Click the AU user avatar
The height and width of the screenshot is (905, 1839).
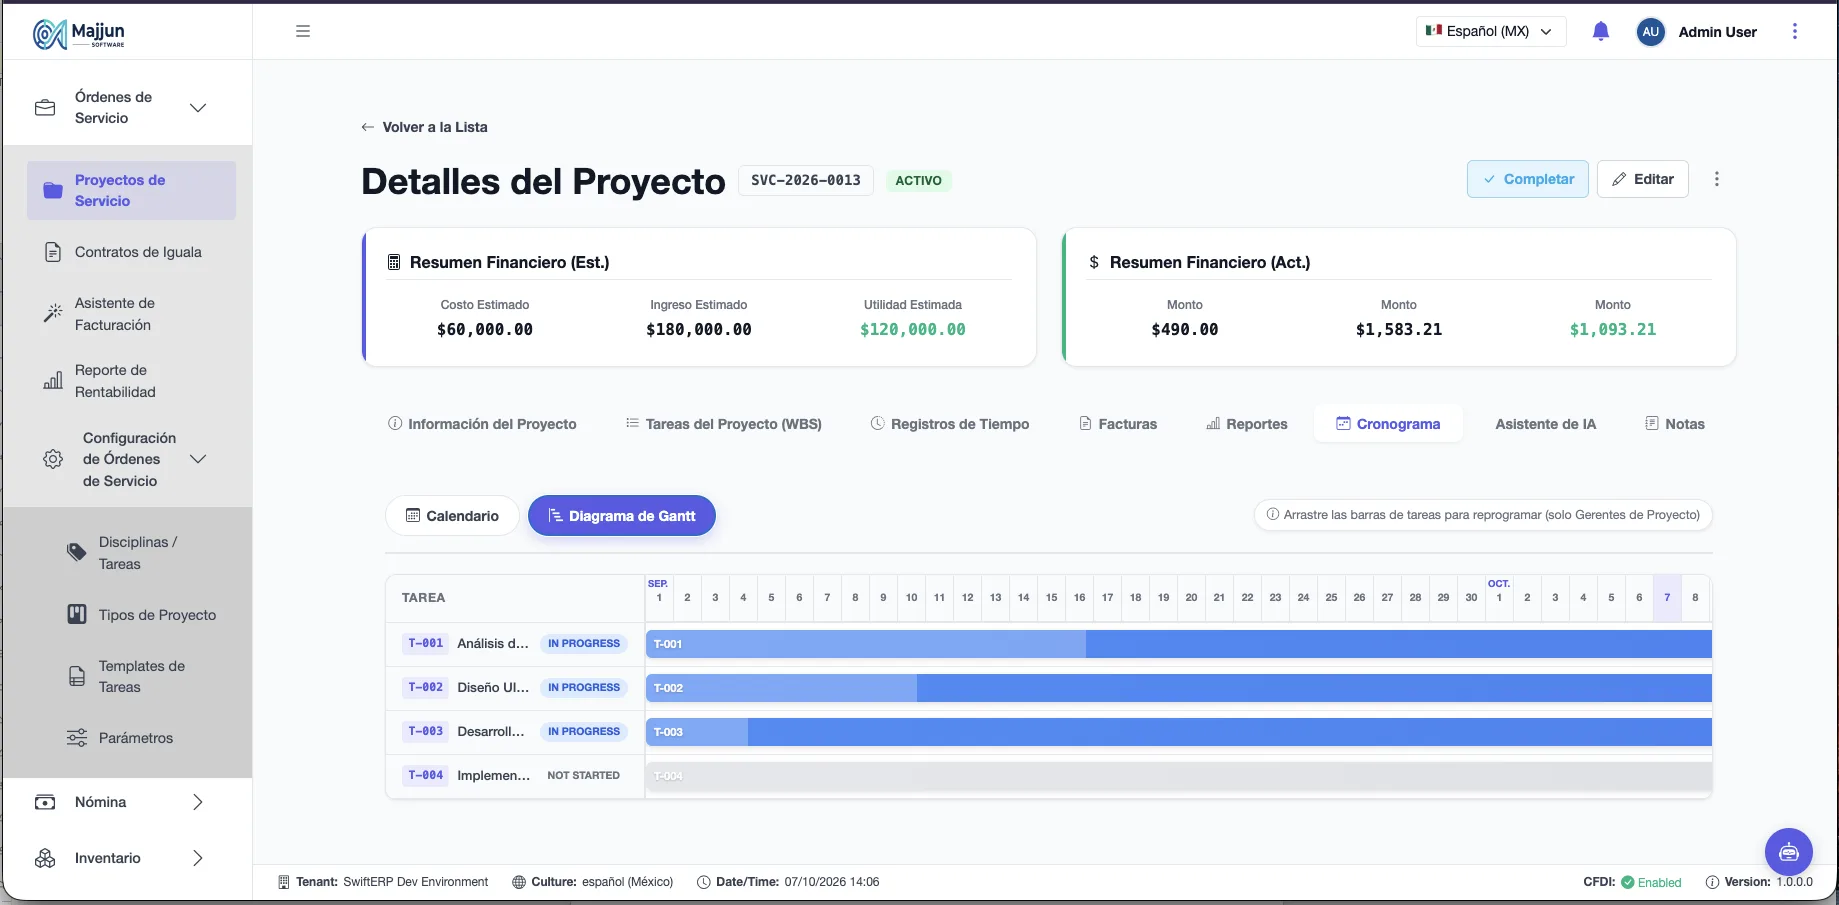(x=1650, y=32)
